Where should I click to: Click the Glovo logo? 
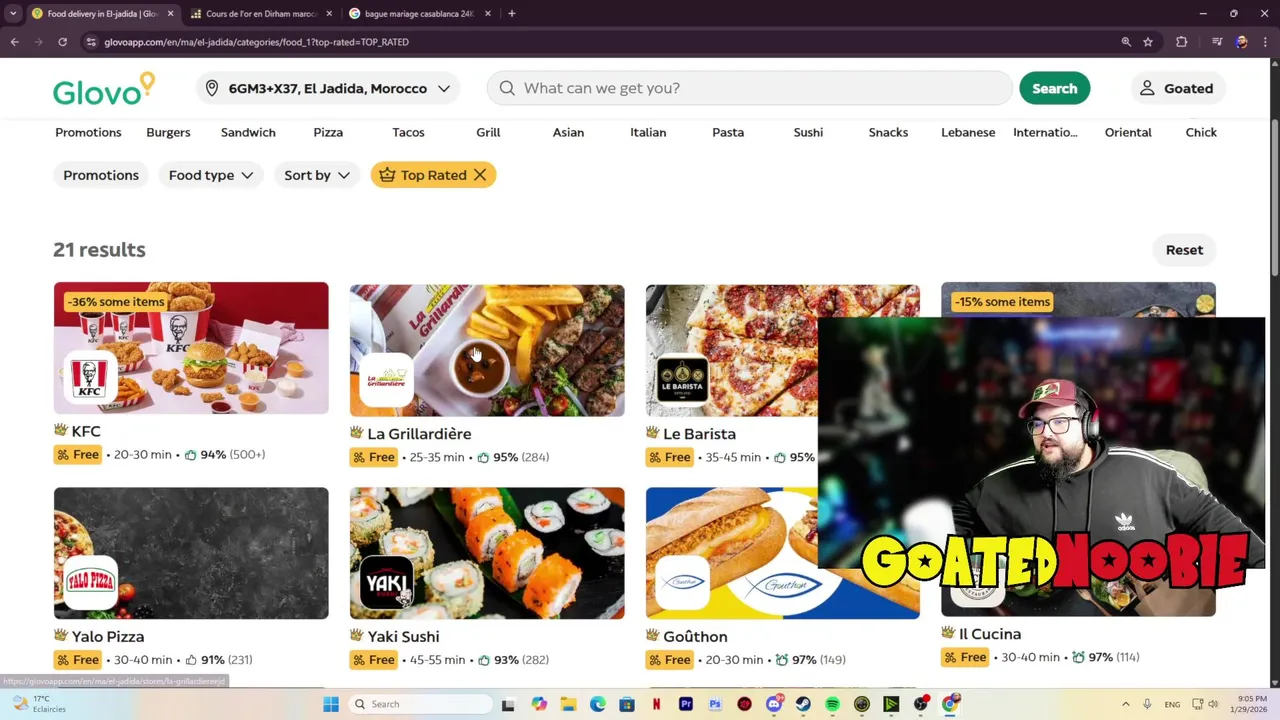(104, 89)
